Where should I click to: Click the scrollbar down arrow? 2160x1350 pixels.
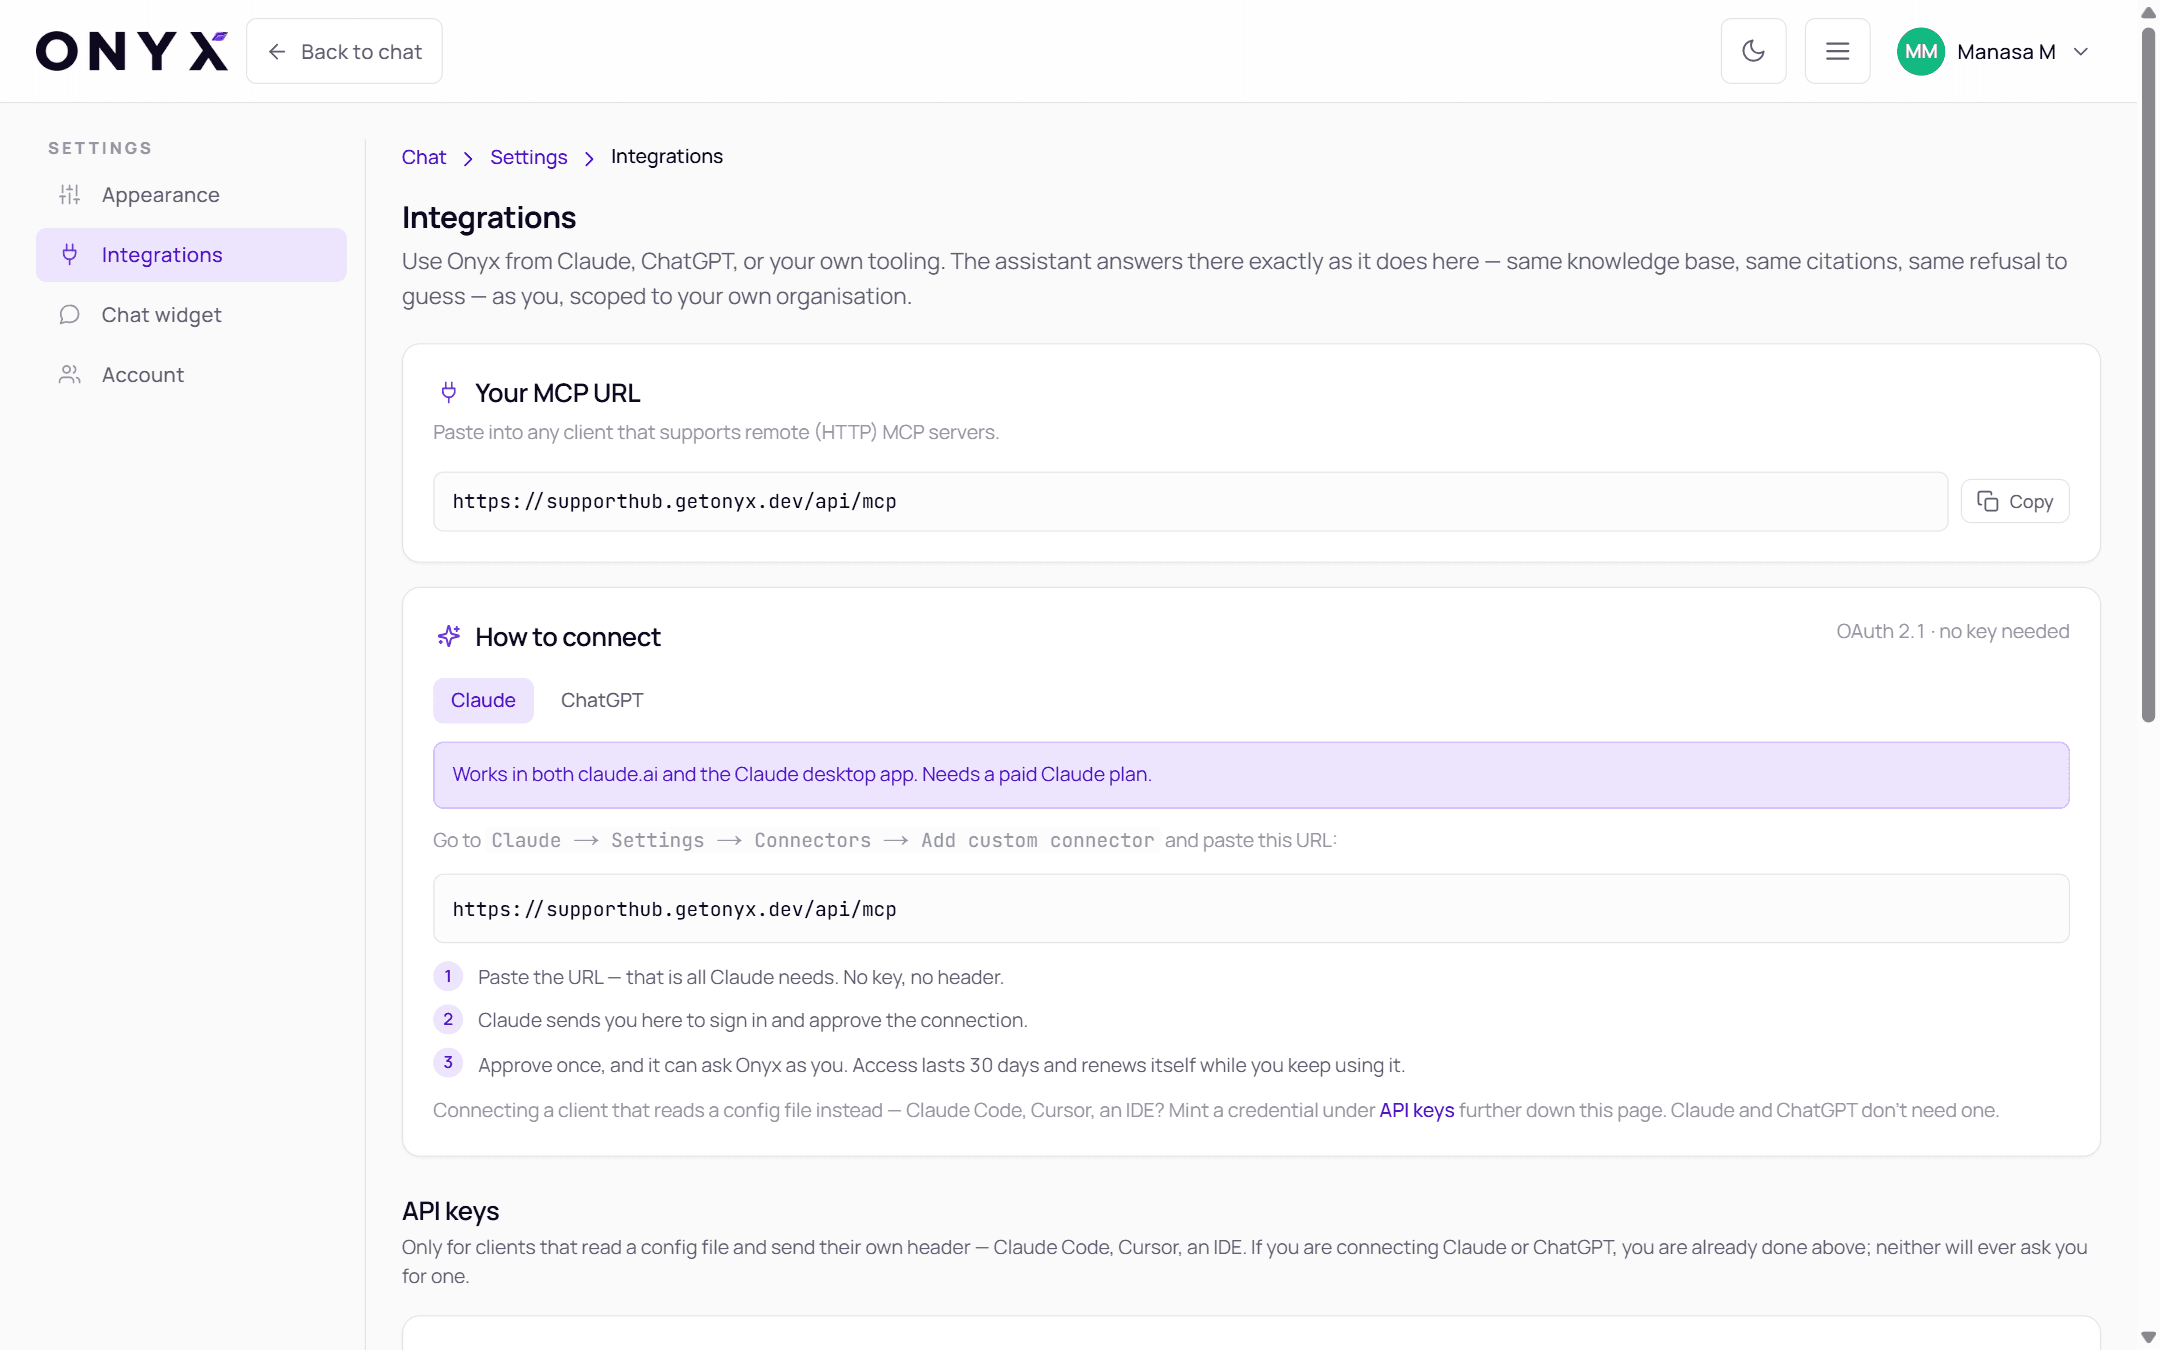coord(2148,1338)
